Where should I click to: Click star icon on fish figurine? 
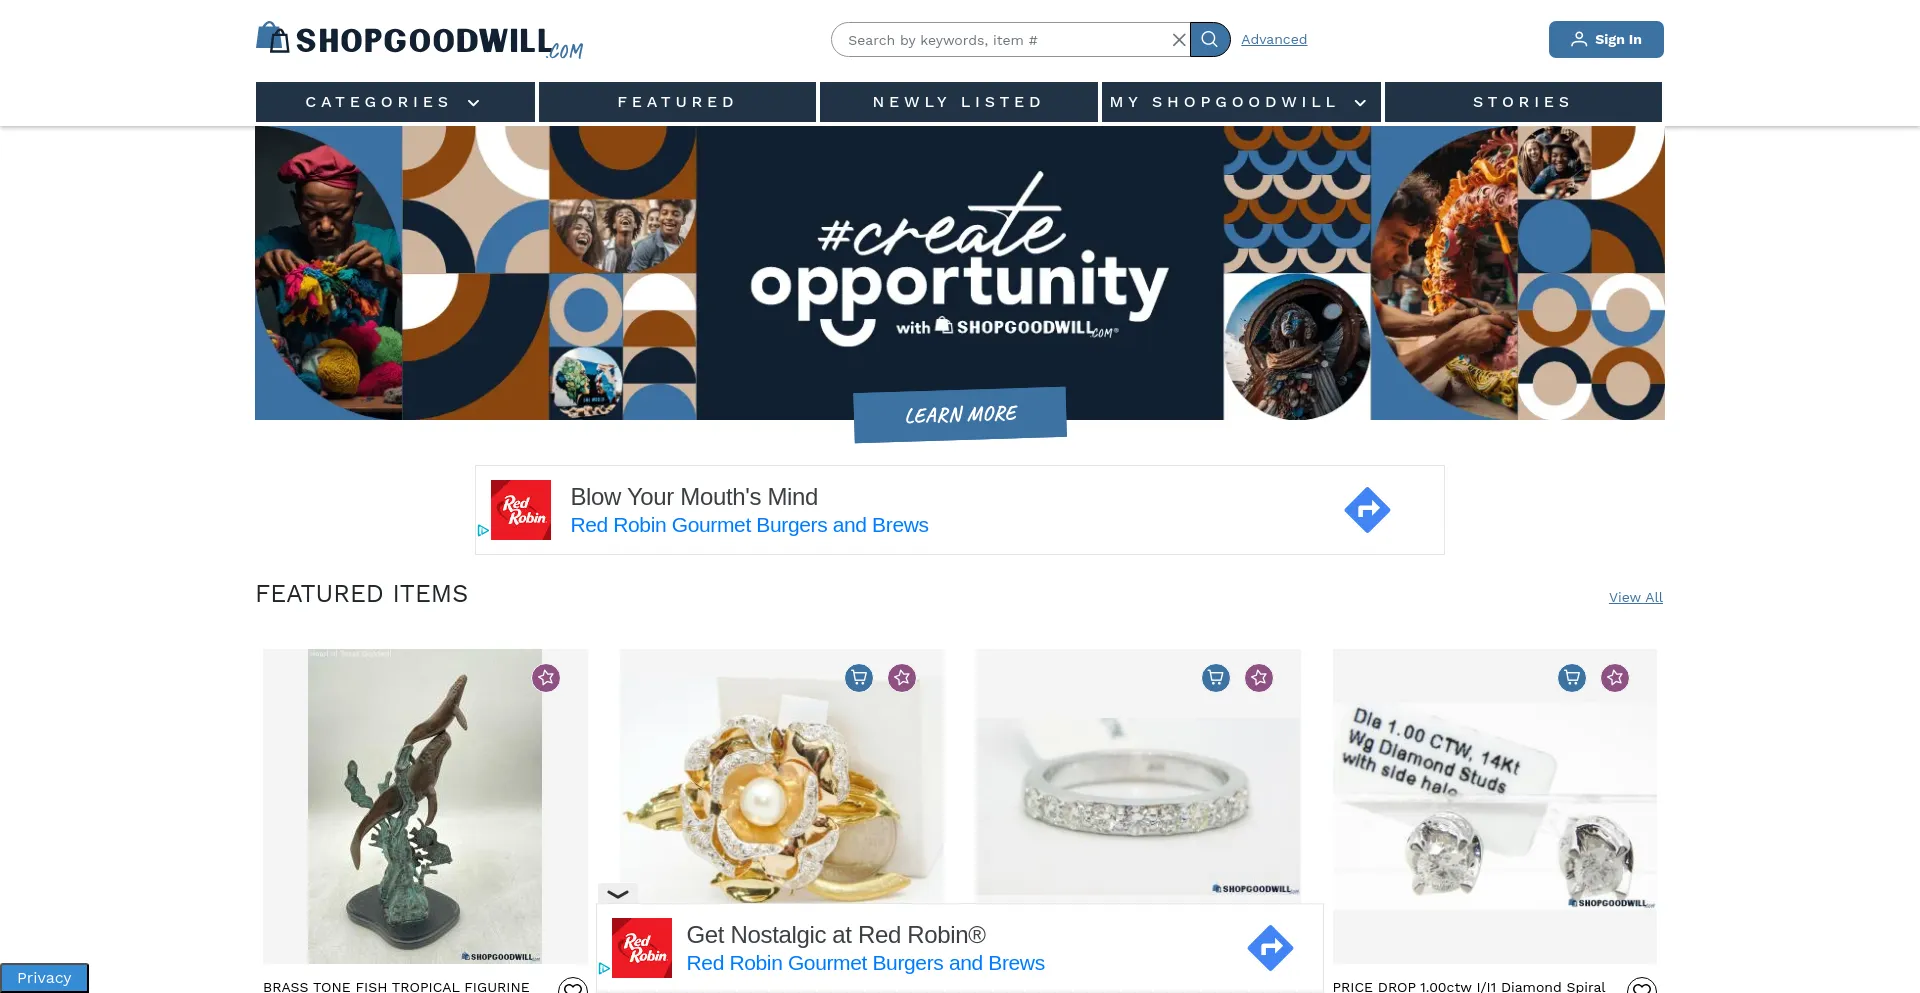tap(546, 678)
